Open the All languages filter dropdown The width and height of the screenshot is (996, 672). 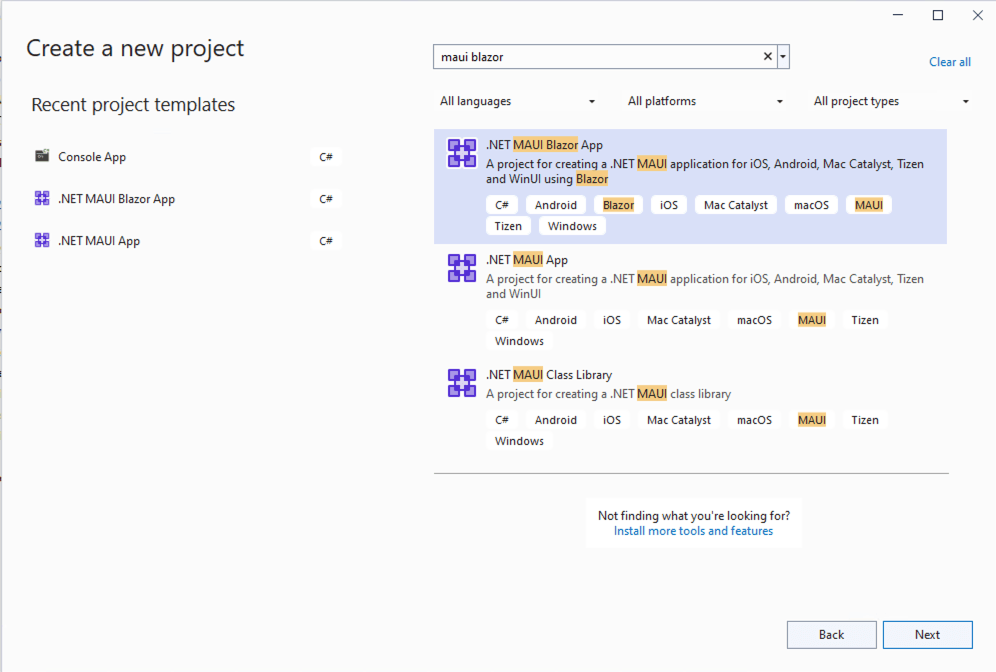point(517,101)
